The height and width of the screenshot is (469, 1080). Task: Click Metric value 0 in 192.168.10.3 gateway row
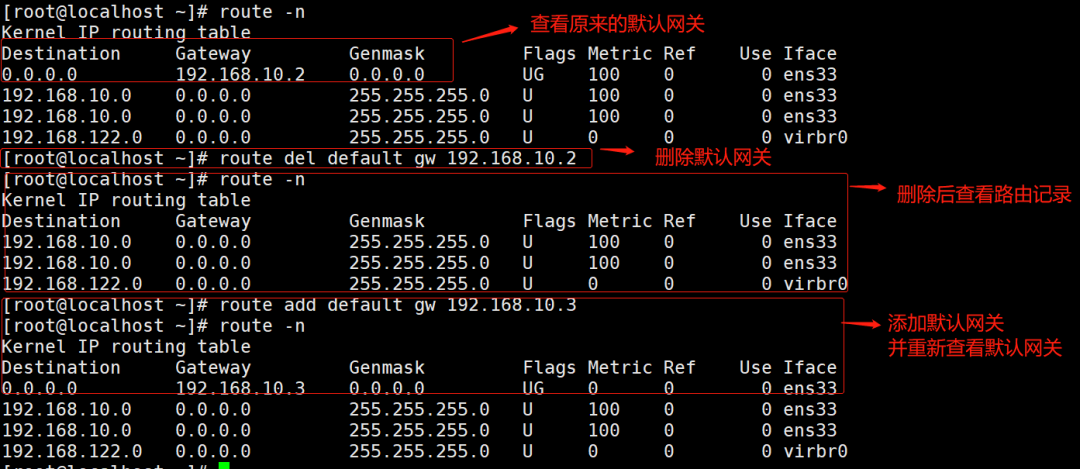(x=593, y=388)
